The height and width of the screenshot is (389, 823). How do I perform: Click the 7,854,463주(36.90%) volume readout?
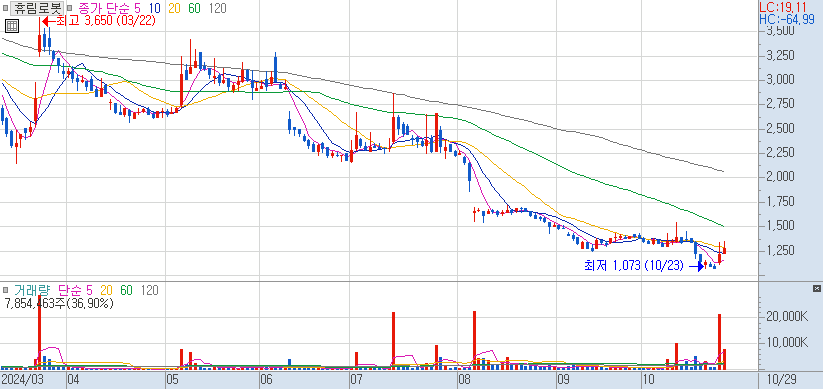click(59, 303)
